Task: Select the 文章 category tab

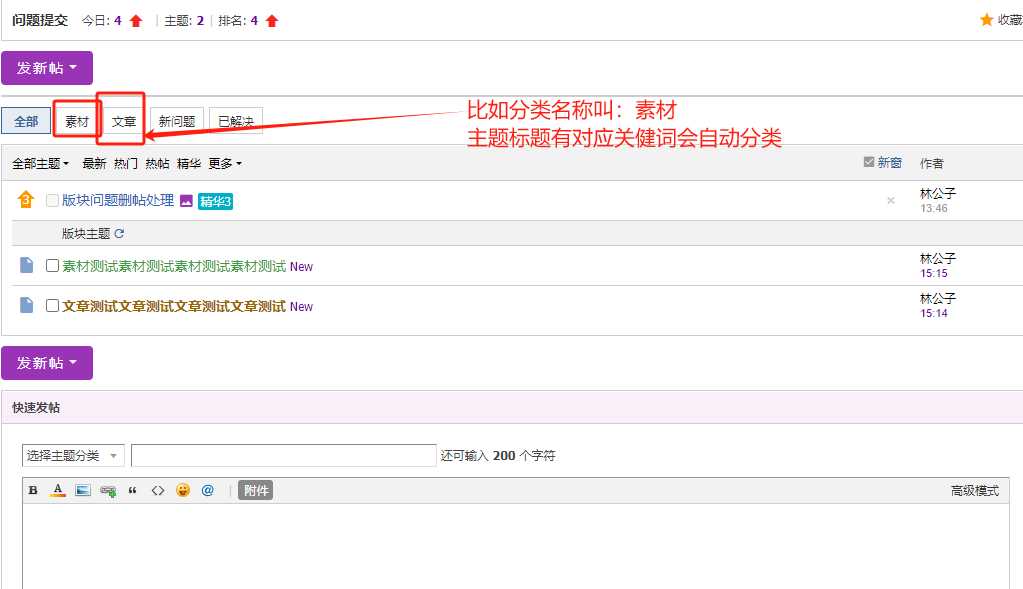Action: pyautogui.click(x=124, y=121)
